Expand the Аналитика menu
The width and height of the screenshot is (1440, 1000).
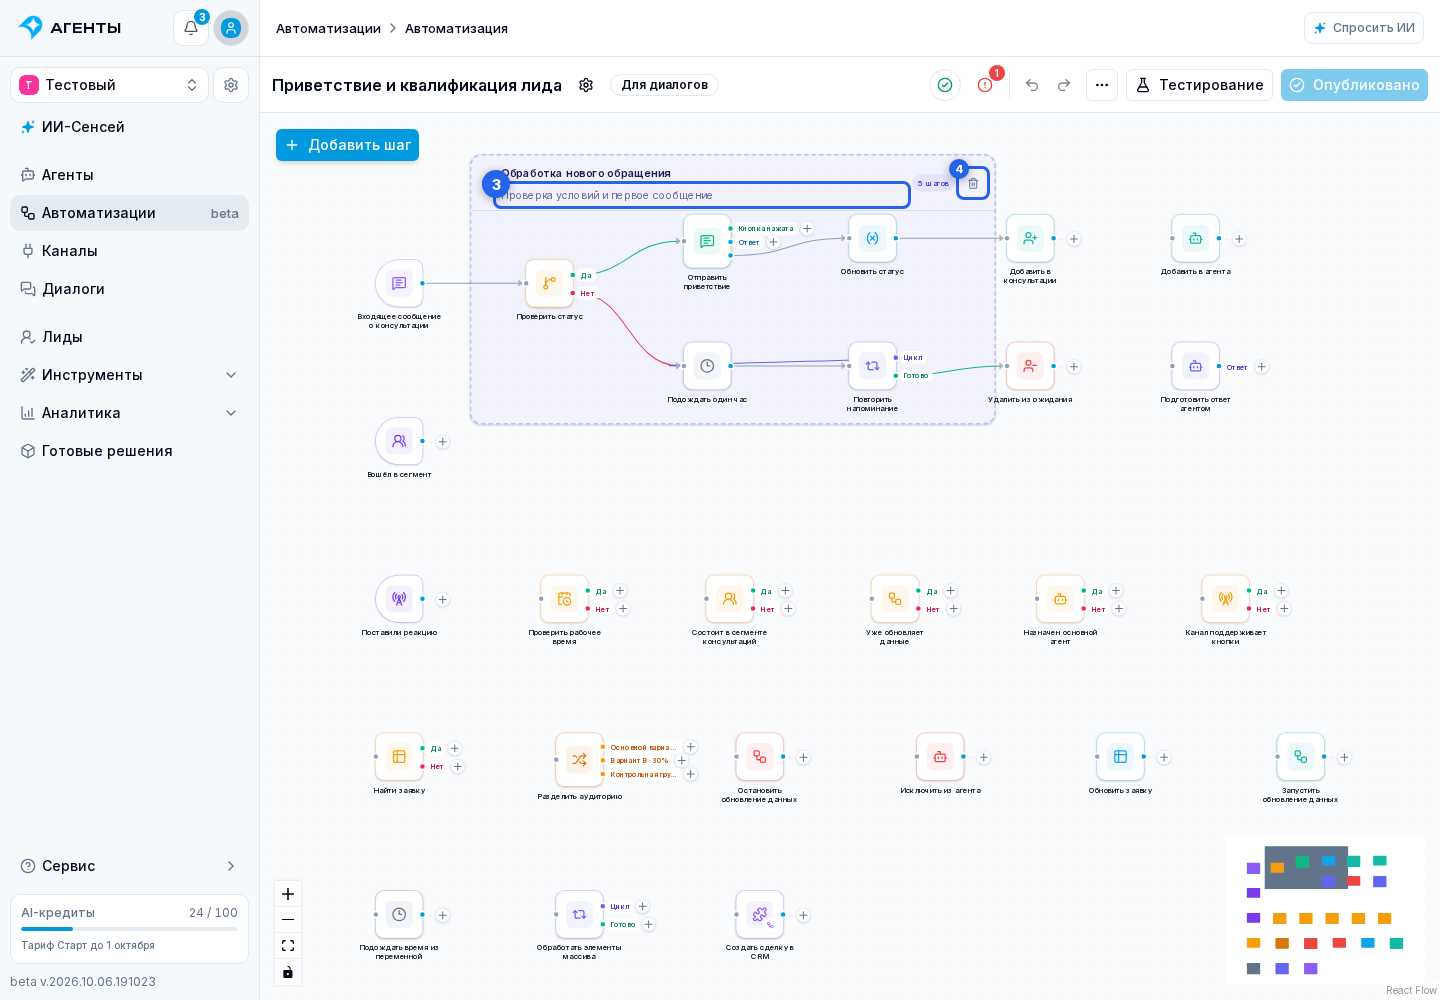[x=130, y=413]
